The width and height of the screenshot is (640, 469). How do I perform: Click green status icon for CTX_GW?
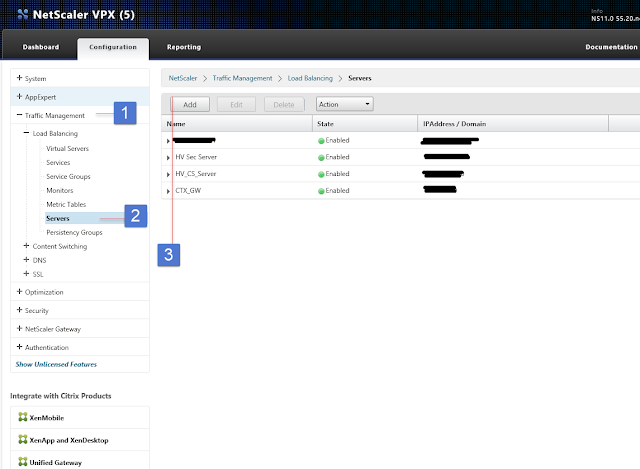(x=321, y=191)
